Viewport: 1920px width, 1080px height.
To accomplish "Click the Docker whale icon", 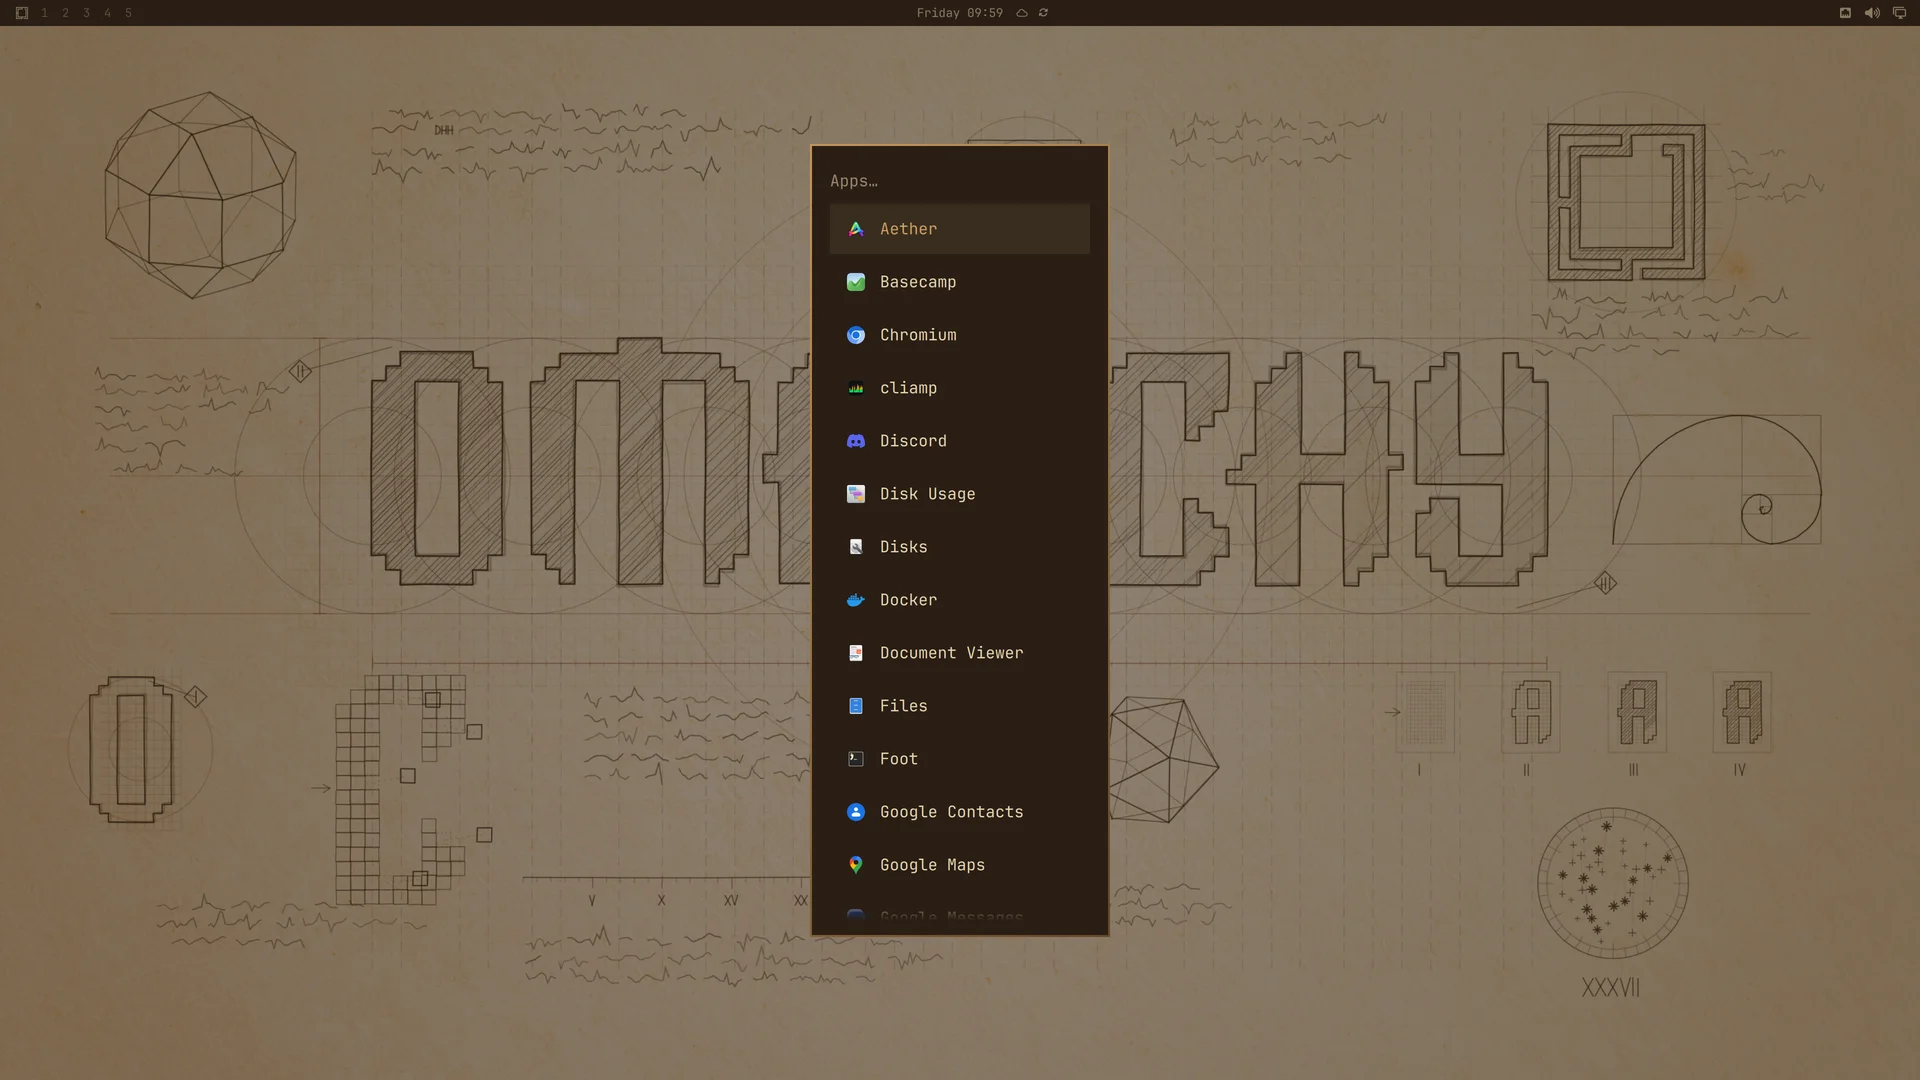I will click(x=856, y=600).
